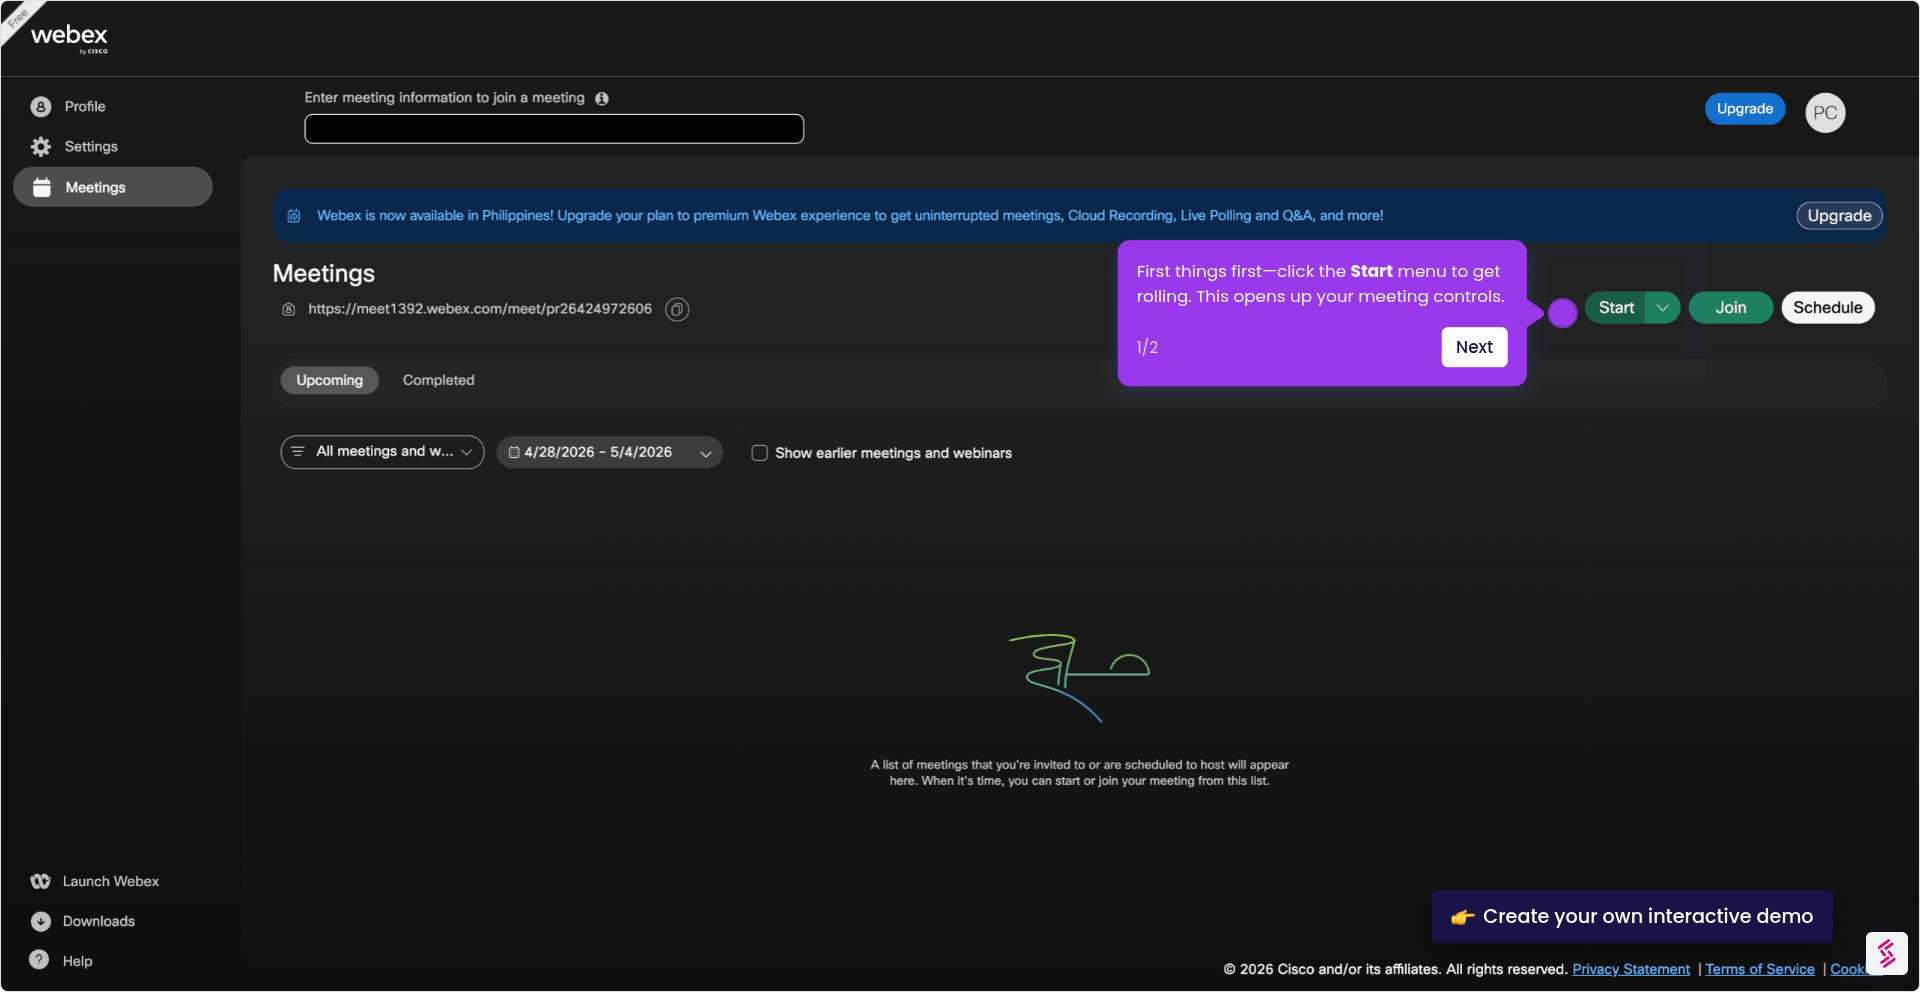Viewport: 1920px width, 992px height.
Task: Click the info icon beside join meeting label
Action: 602,98
